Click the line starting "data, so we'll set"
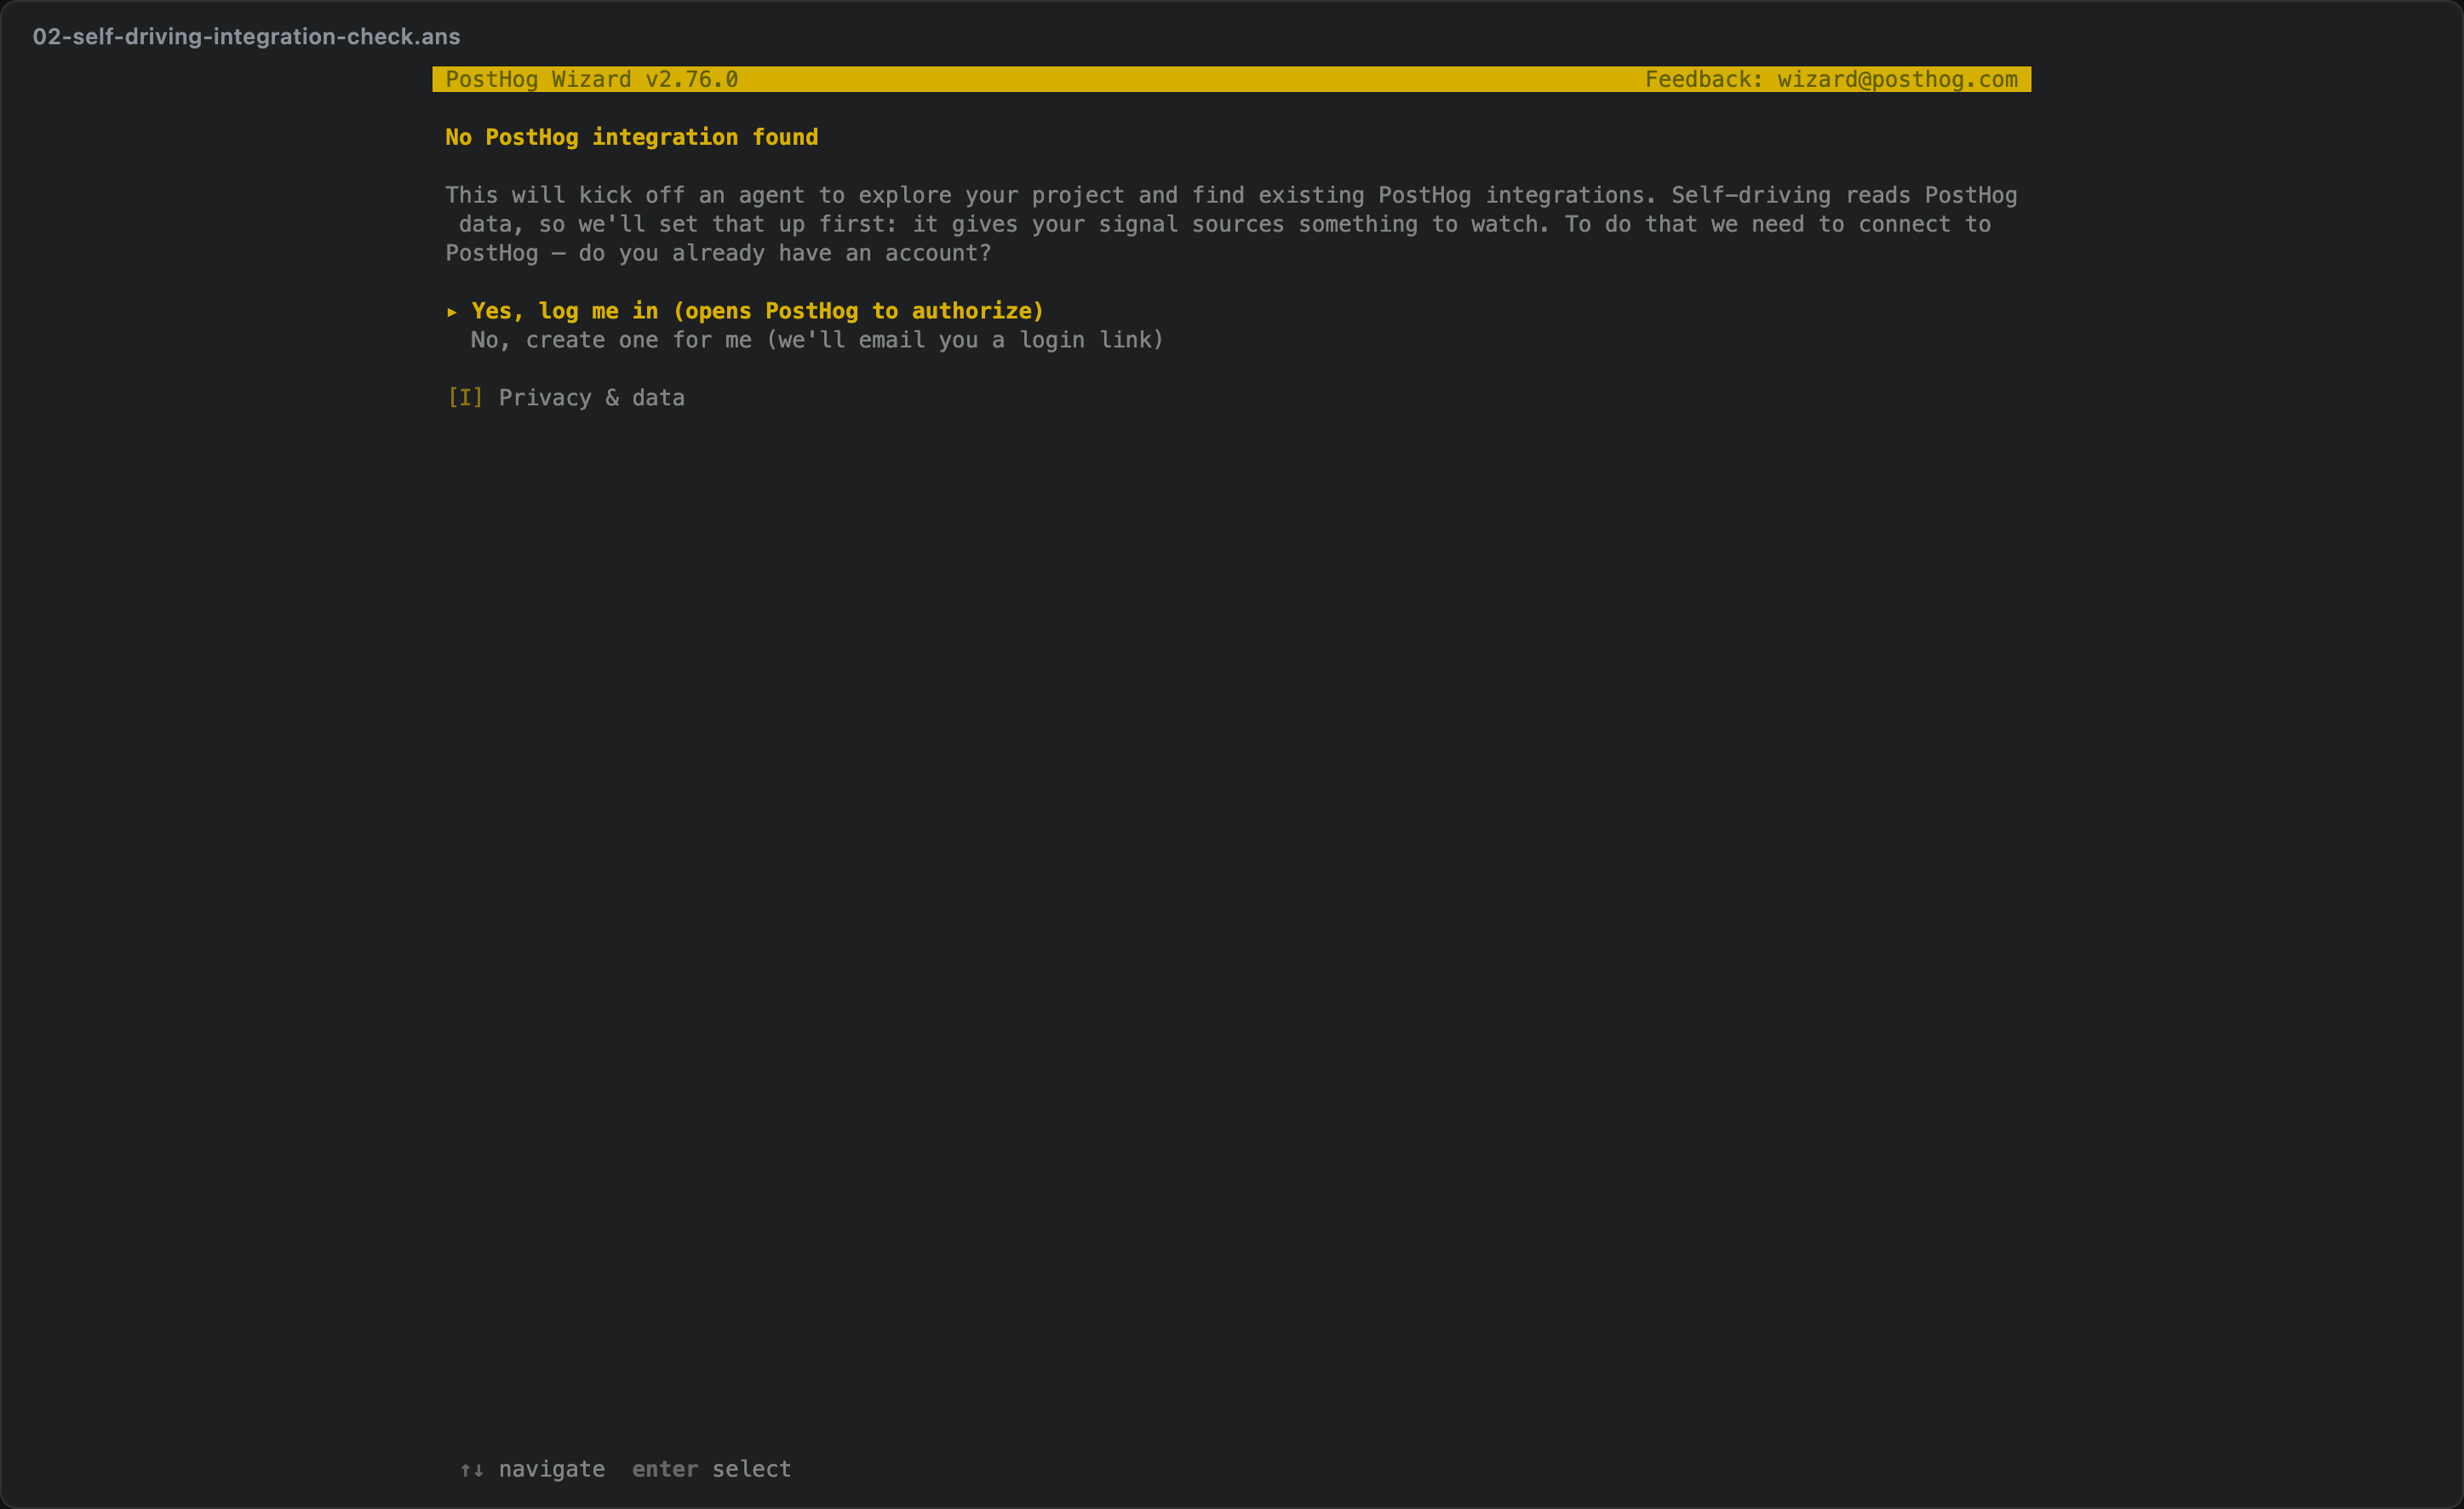This screenshot has width=2464, height=1509. (1225, 224)
